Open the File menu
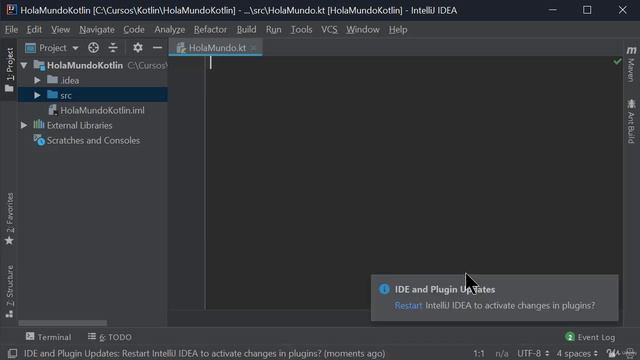This screenshot has height=360, width=640. pos(11,29)
